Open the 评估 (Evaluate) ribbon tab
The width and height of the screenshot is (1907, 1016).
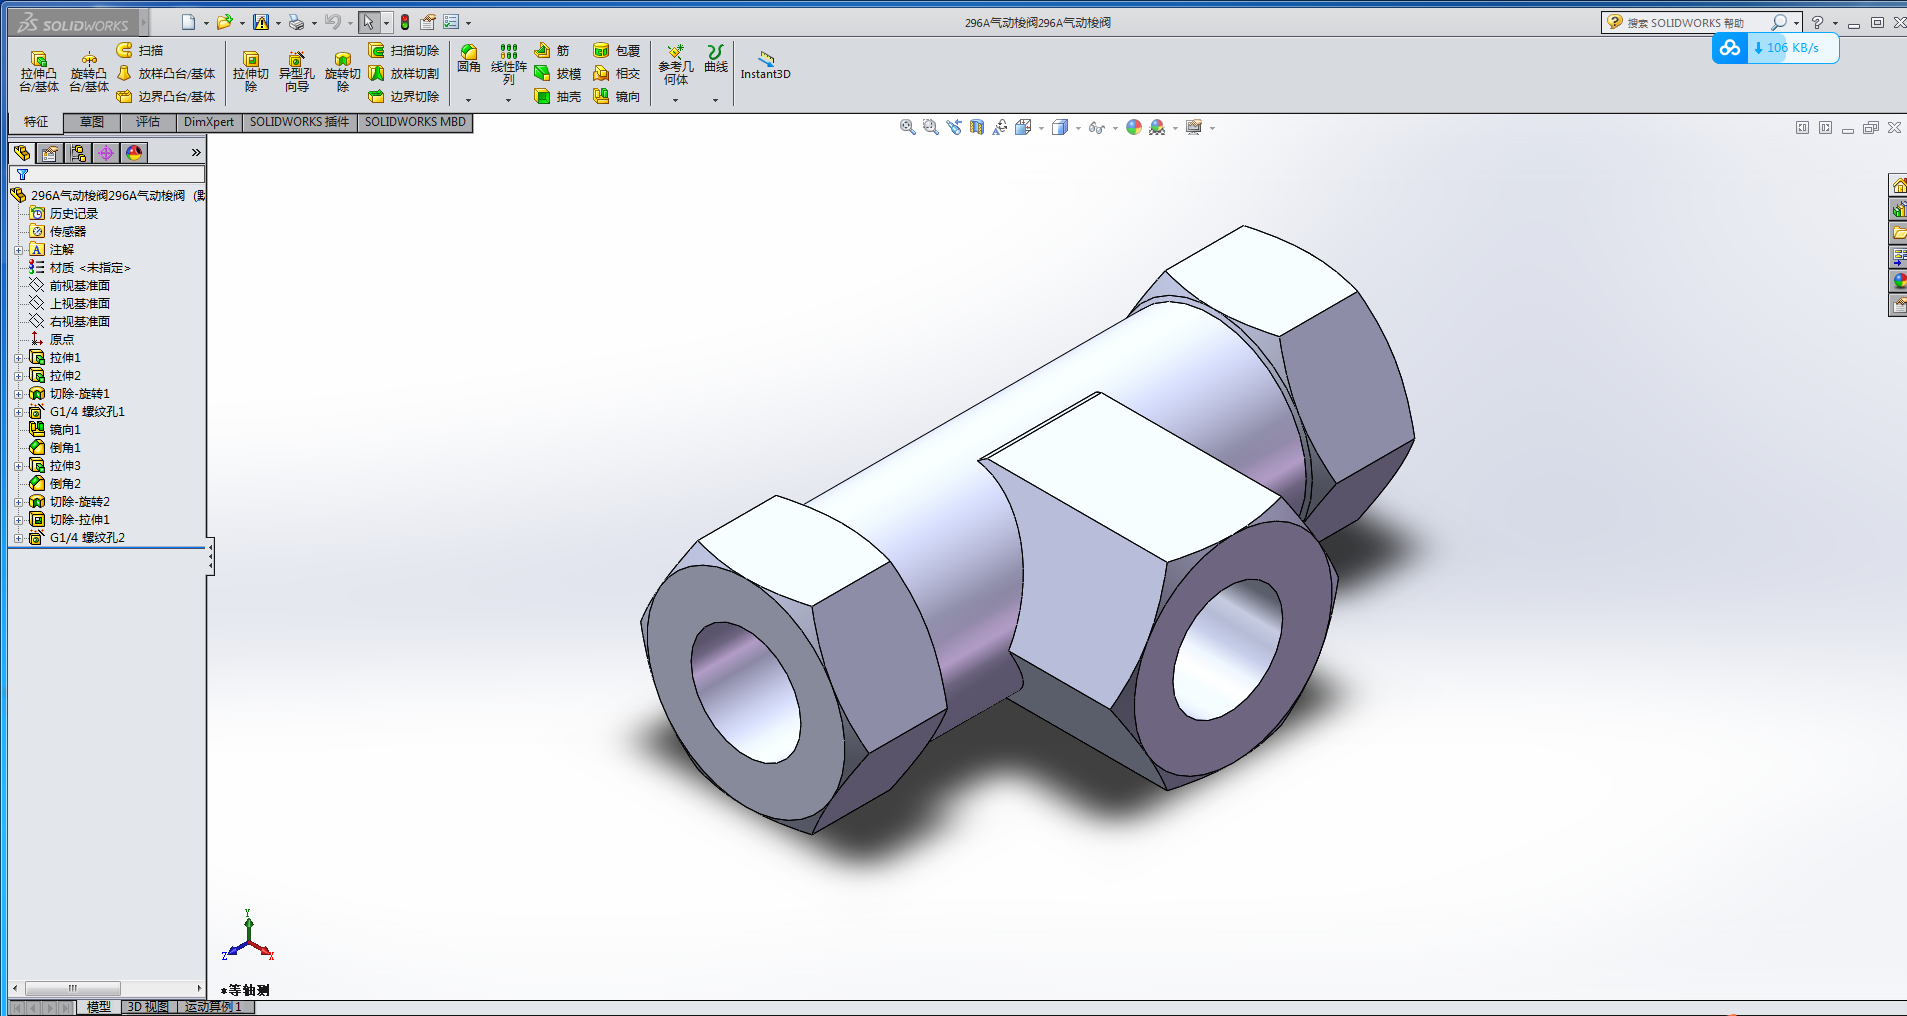pyautogui.click(x=148, y=122)
